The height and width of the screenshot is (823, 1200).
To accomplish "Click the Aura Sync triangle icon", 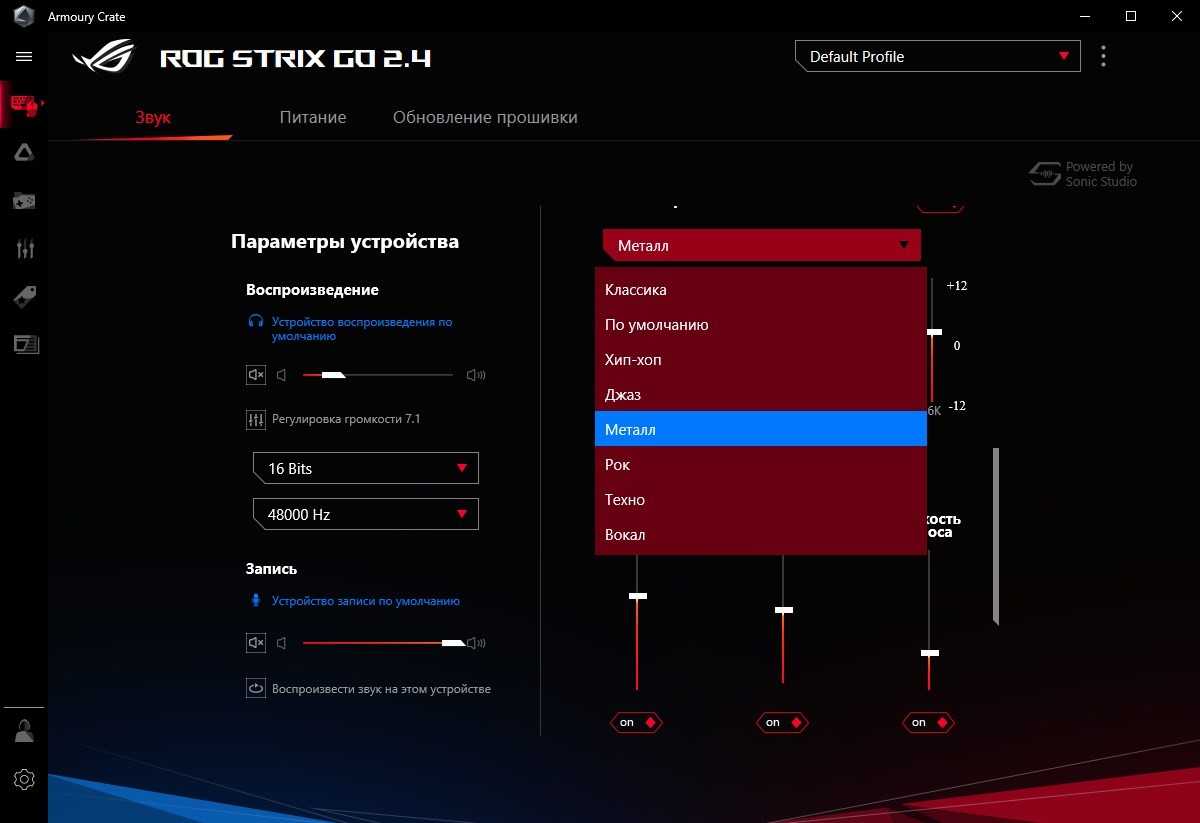I will tap(24, 152).
